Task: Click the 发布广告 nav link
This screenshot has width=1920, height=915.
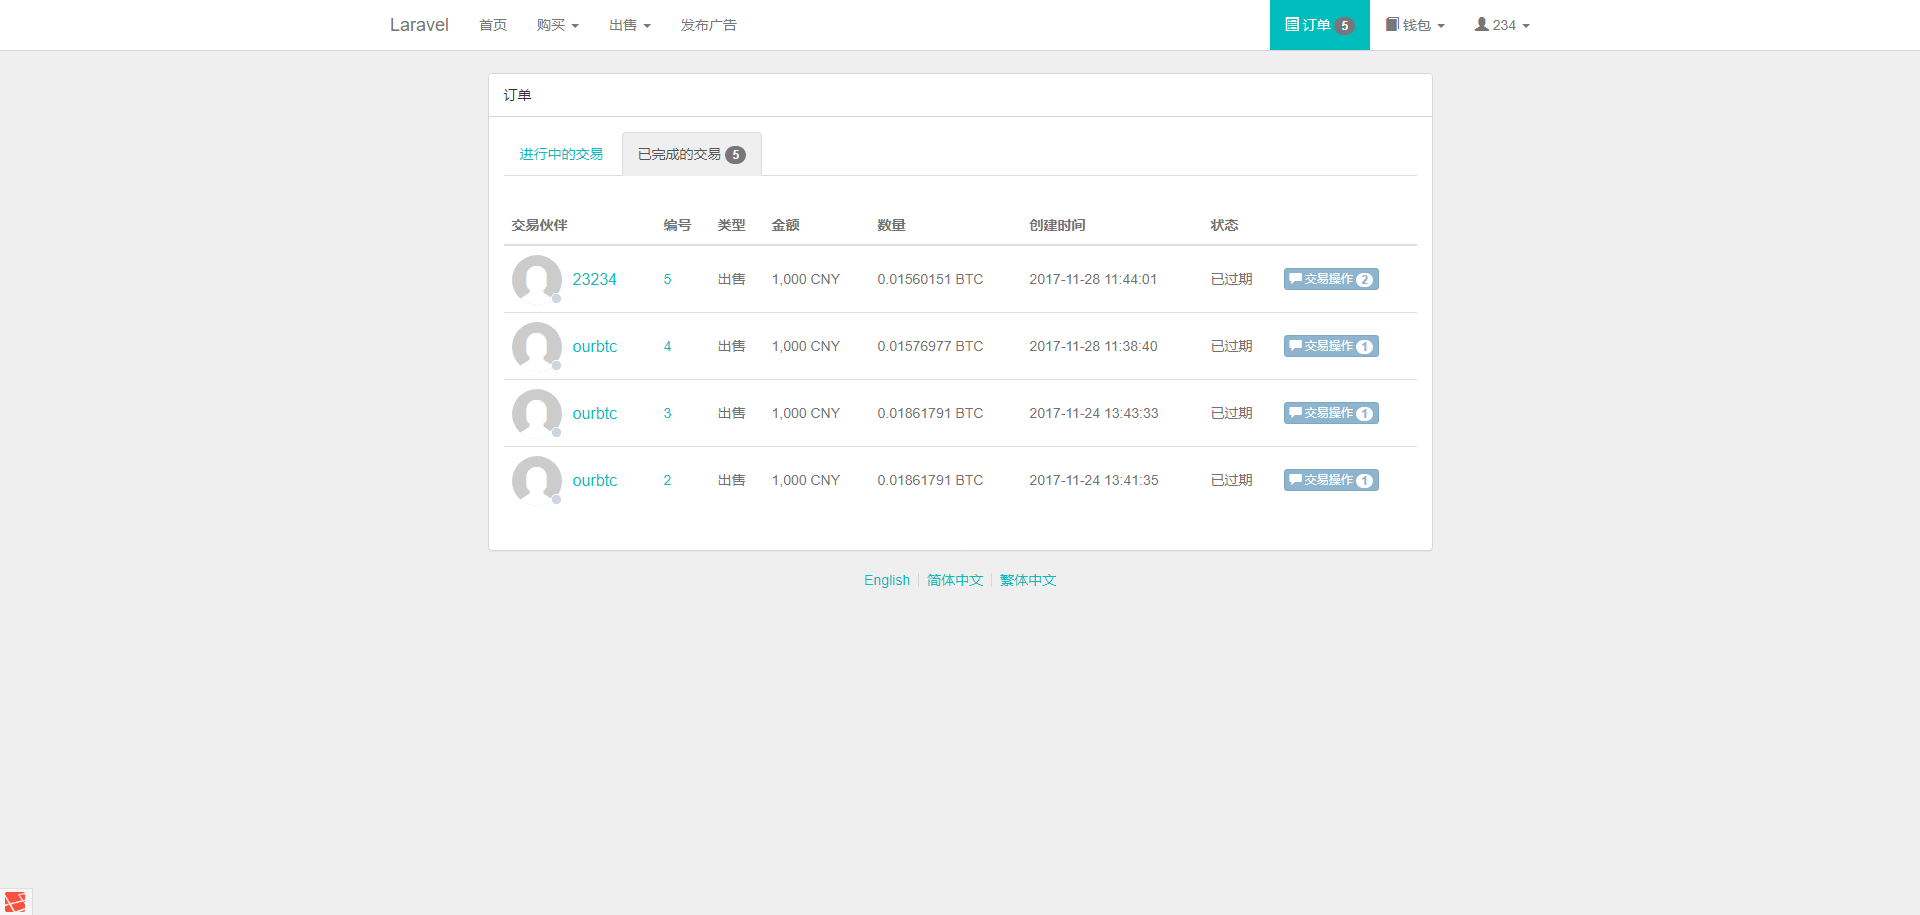Action: tap(708, 25)
